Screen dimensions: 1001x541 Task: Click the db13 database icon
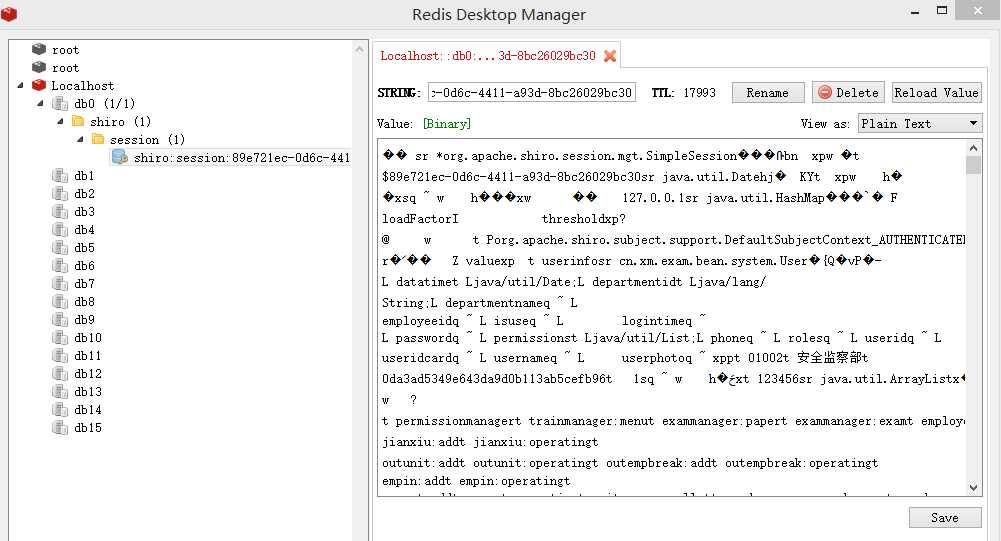60,392
